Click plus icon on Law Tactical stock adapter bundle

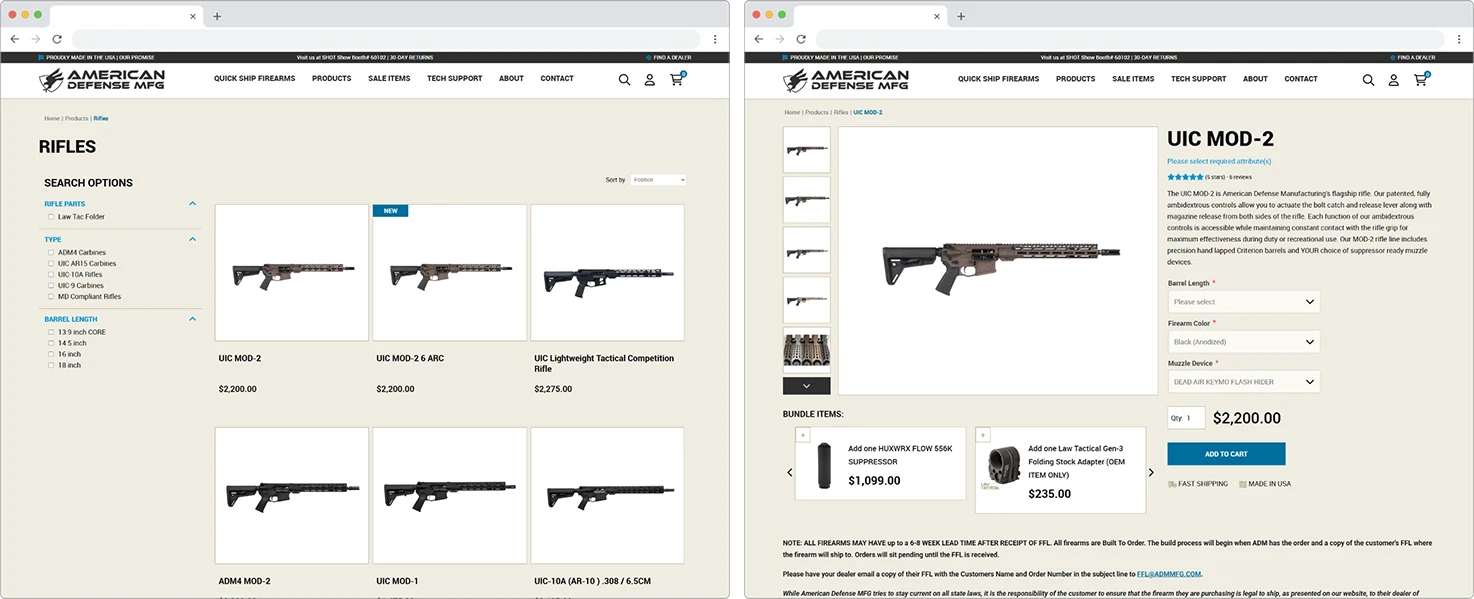click(x=983, y=434)
